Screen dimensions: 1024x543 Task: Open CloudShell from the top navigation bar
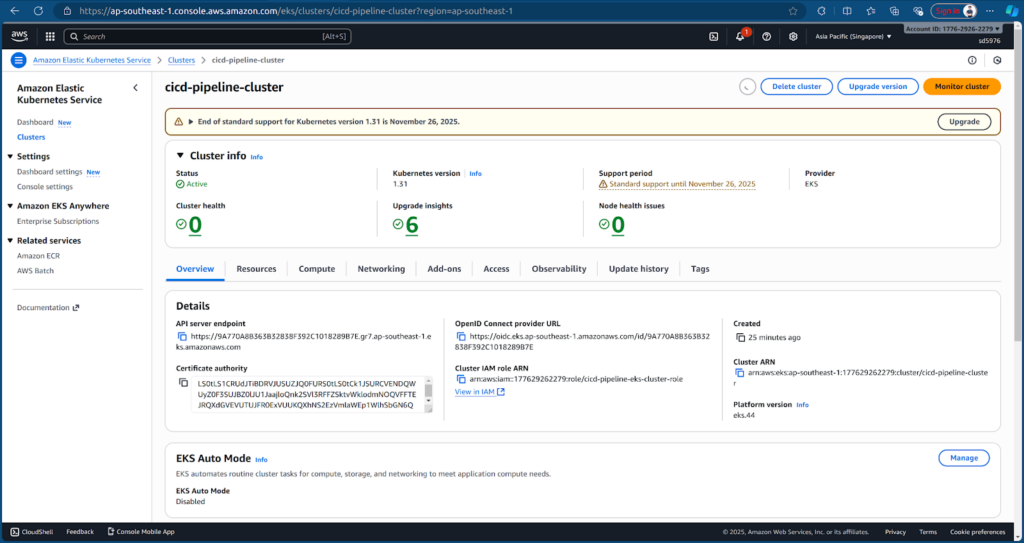click(713, 36)
